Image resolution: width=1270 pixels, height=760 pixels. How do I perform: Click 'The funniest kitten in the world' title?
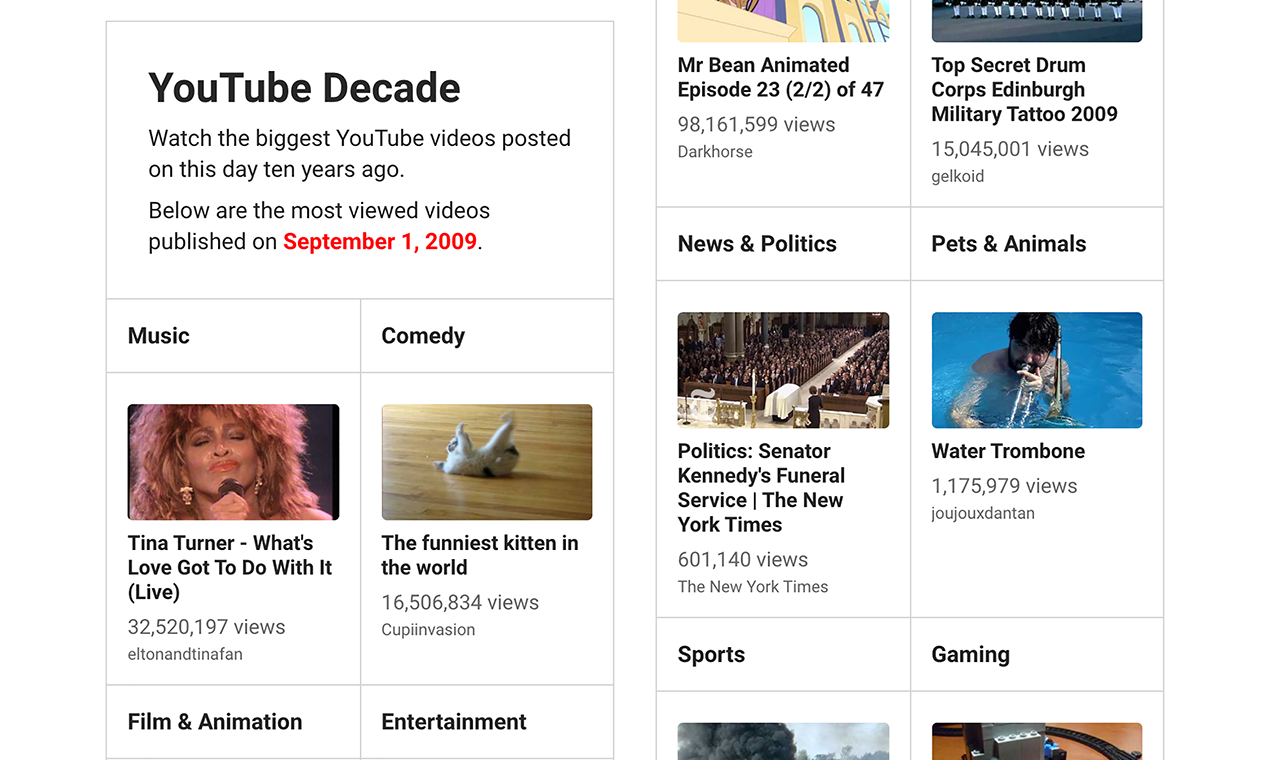coord(480,555)
